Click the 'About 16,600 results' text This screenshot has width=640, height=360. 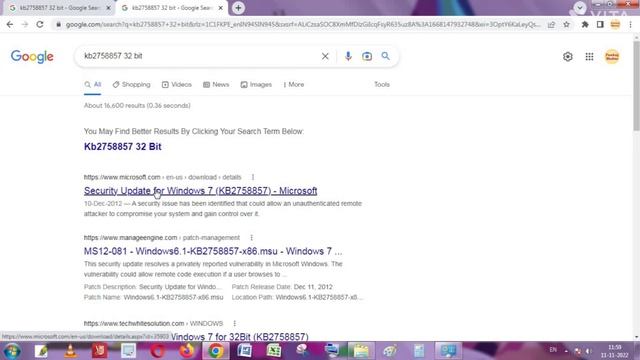coord(137,106)
